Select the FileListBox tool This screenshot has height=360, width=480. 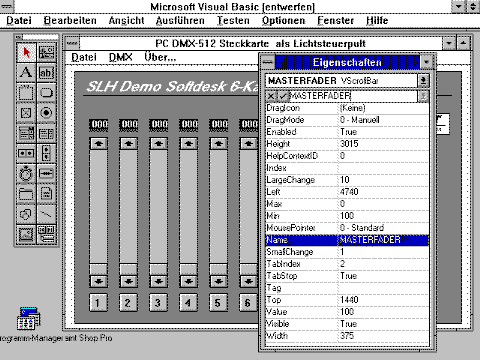coord(46,193)
